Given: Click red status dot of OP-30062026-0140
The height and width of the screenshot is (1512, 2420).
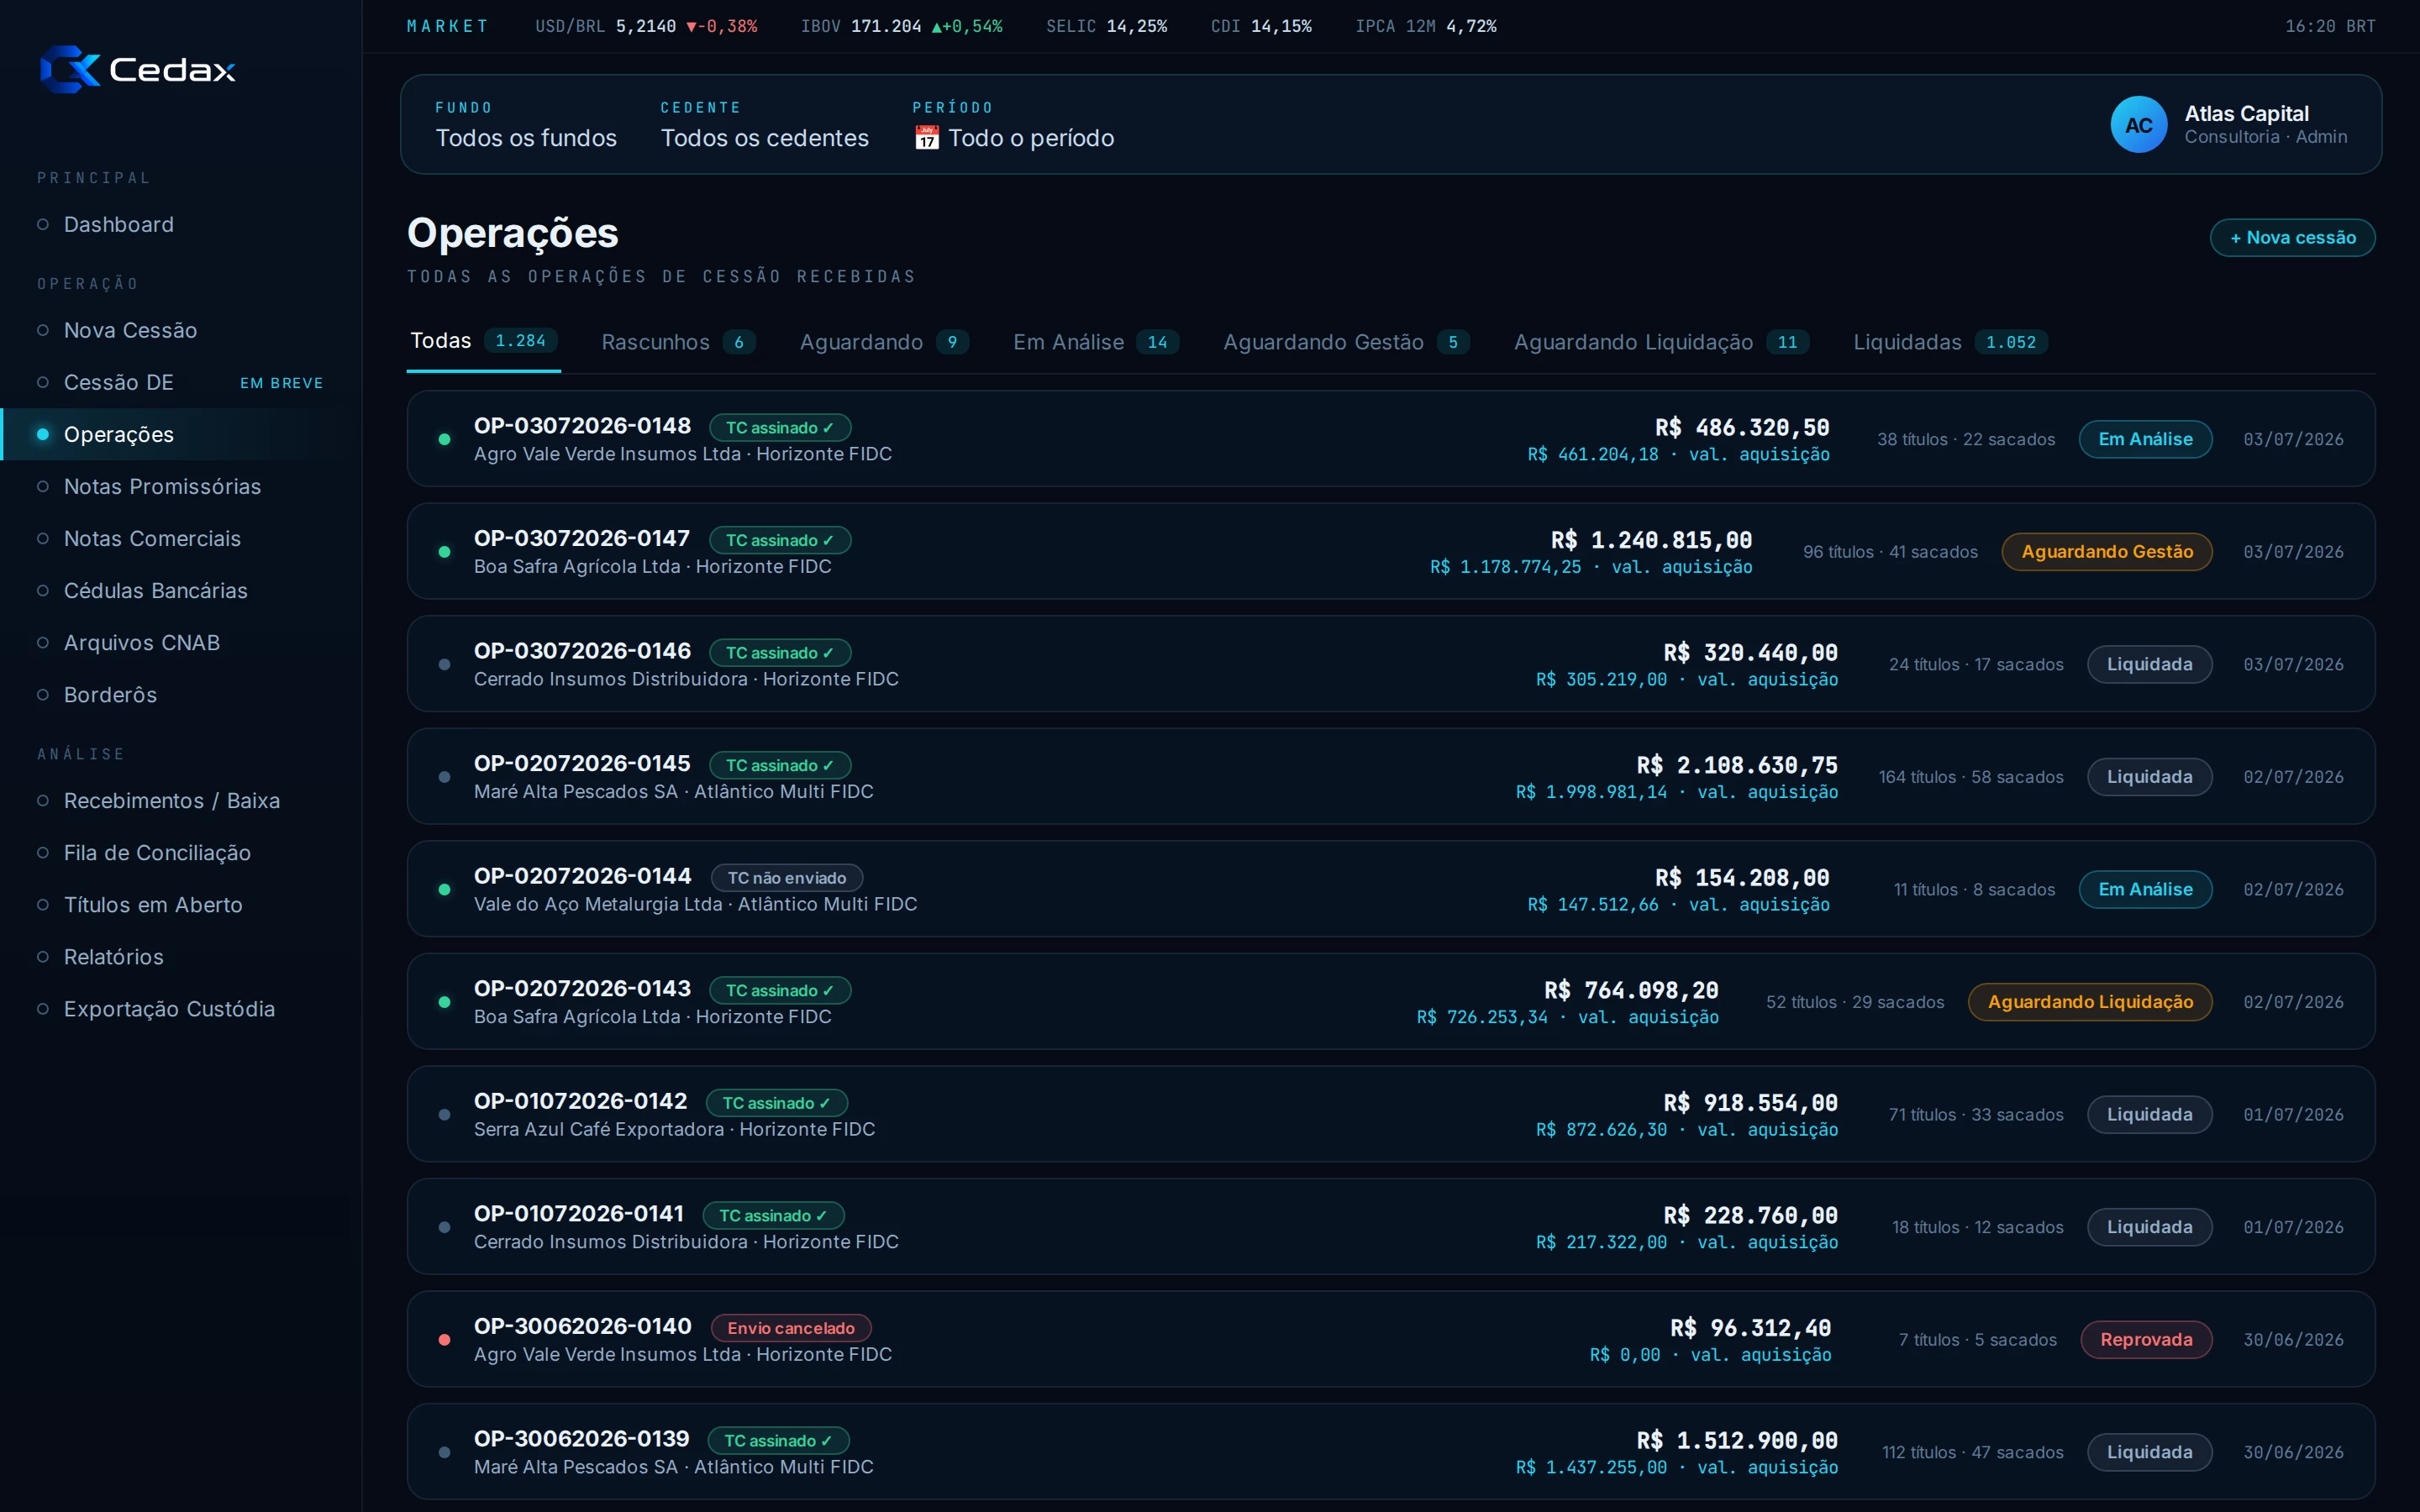Looking at the screenshot, I should pos(444,1339).
